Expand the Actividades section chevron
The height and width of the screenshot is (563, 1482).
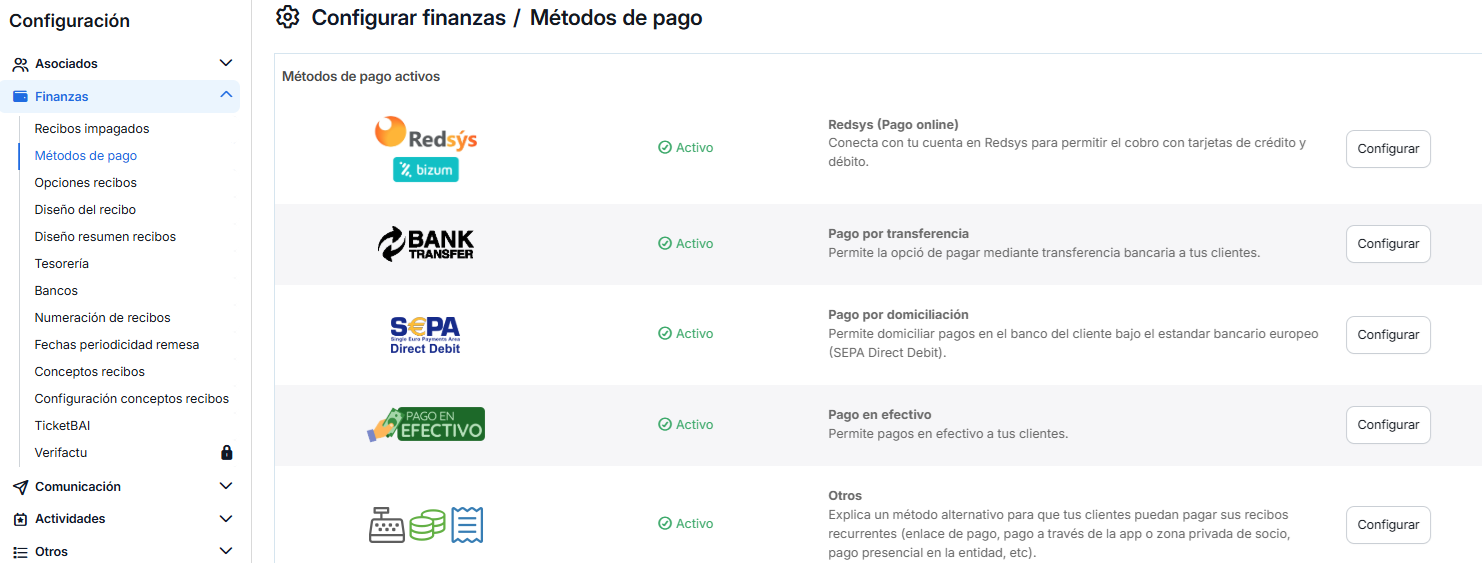pos(226,519)
